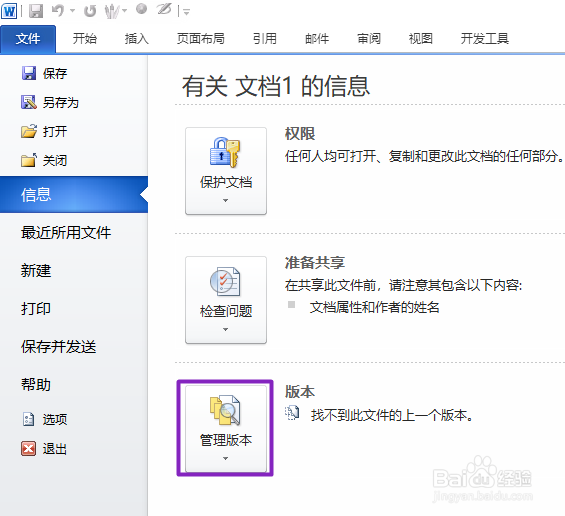Open 最近所用文件 in the backstage menu
The image size is (565, 516).
(x=66, y=233)
